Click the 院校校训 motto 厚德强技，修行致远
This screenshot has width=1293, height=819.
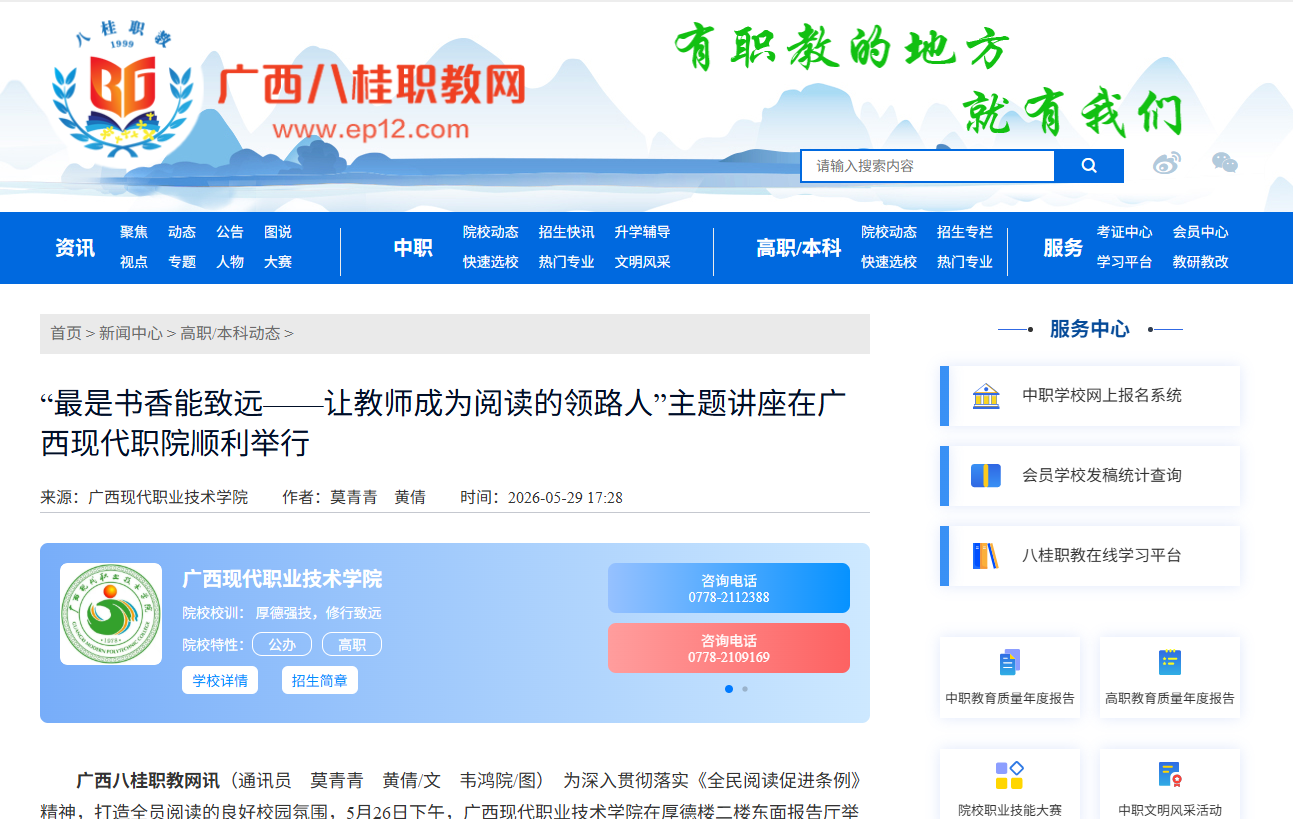(319, 613)
